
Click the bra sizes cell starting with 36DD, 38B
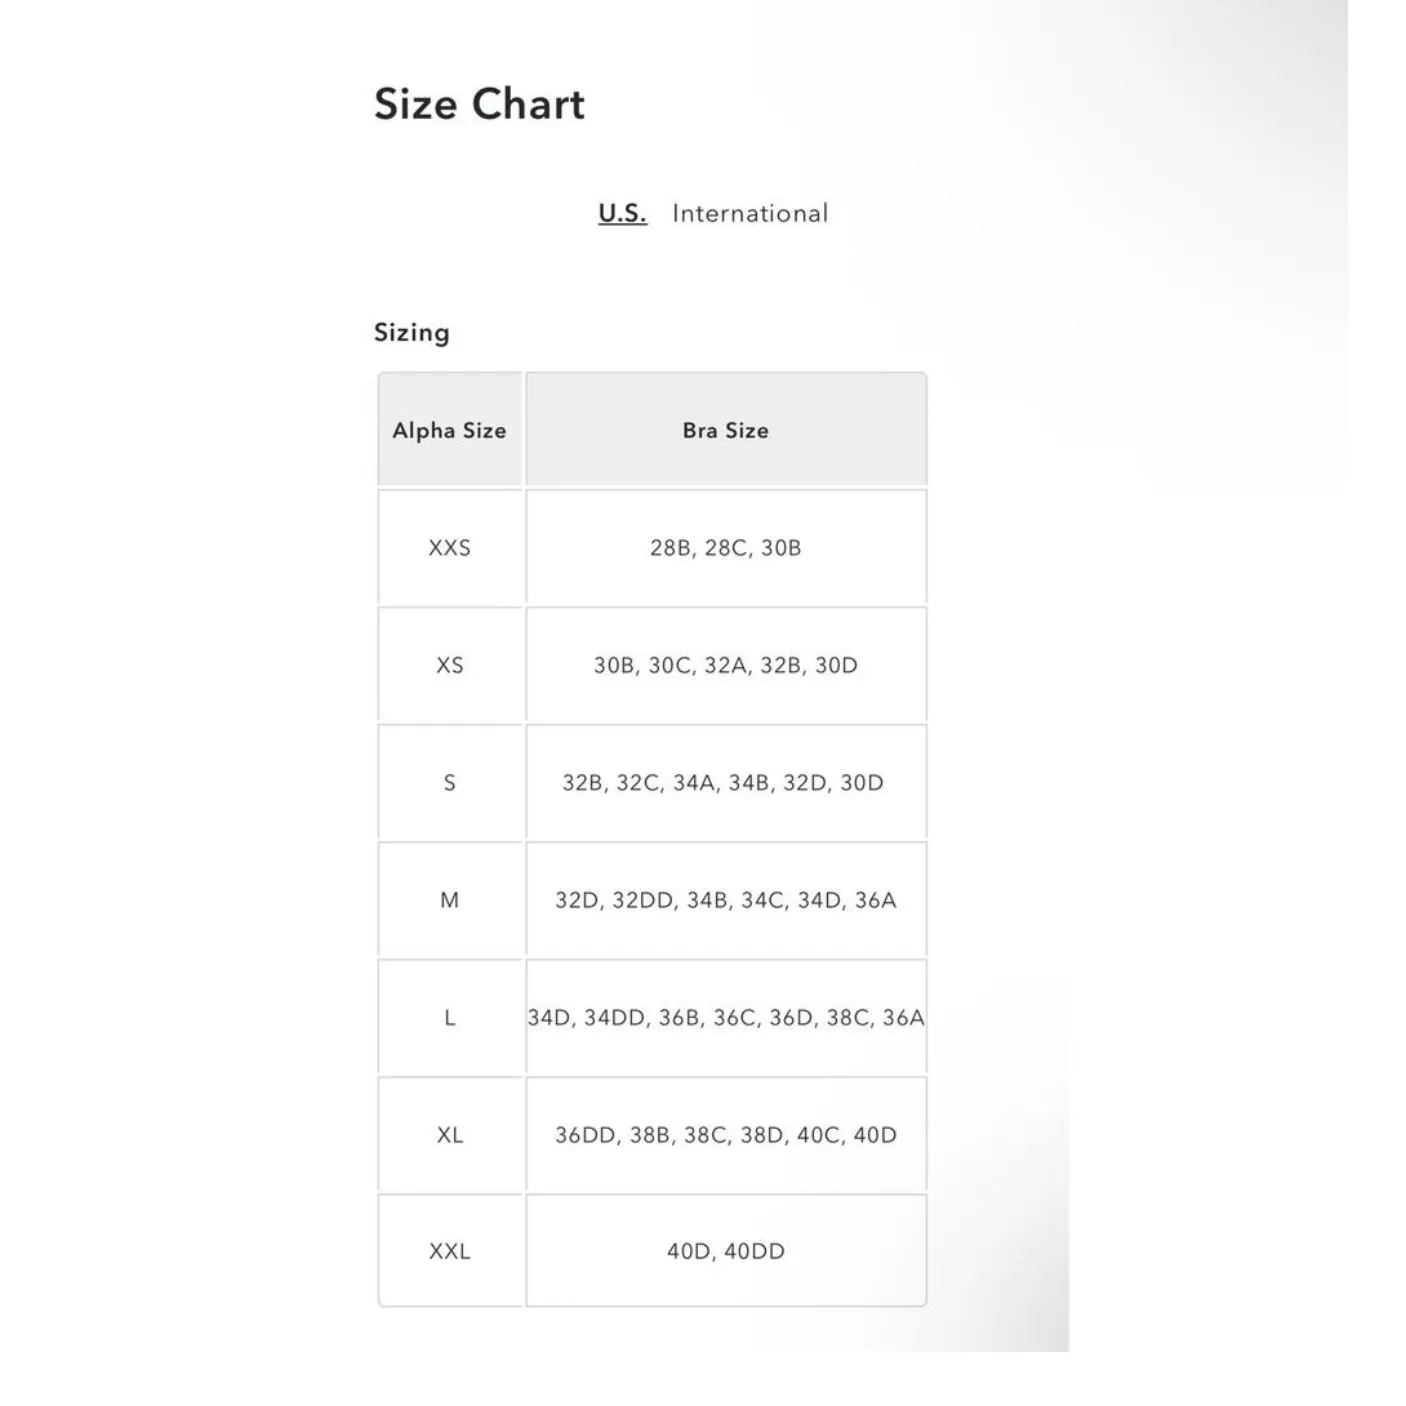click(725, 1135)
